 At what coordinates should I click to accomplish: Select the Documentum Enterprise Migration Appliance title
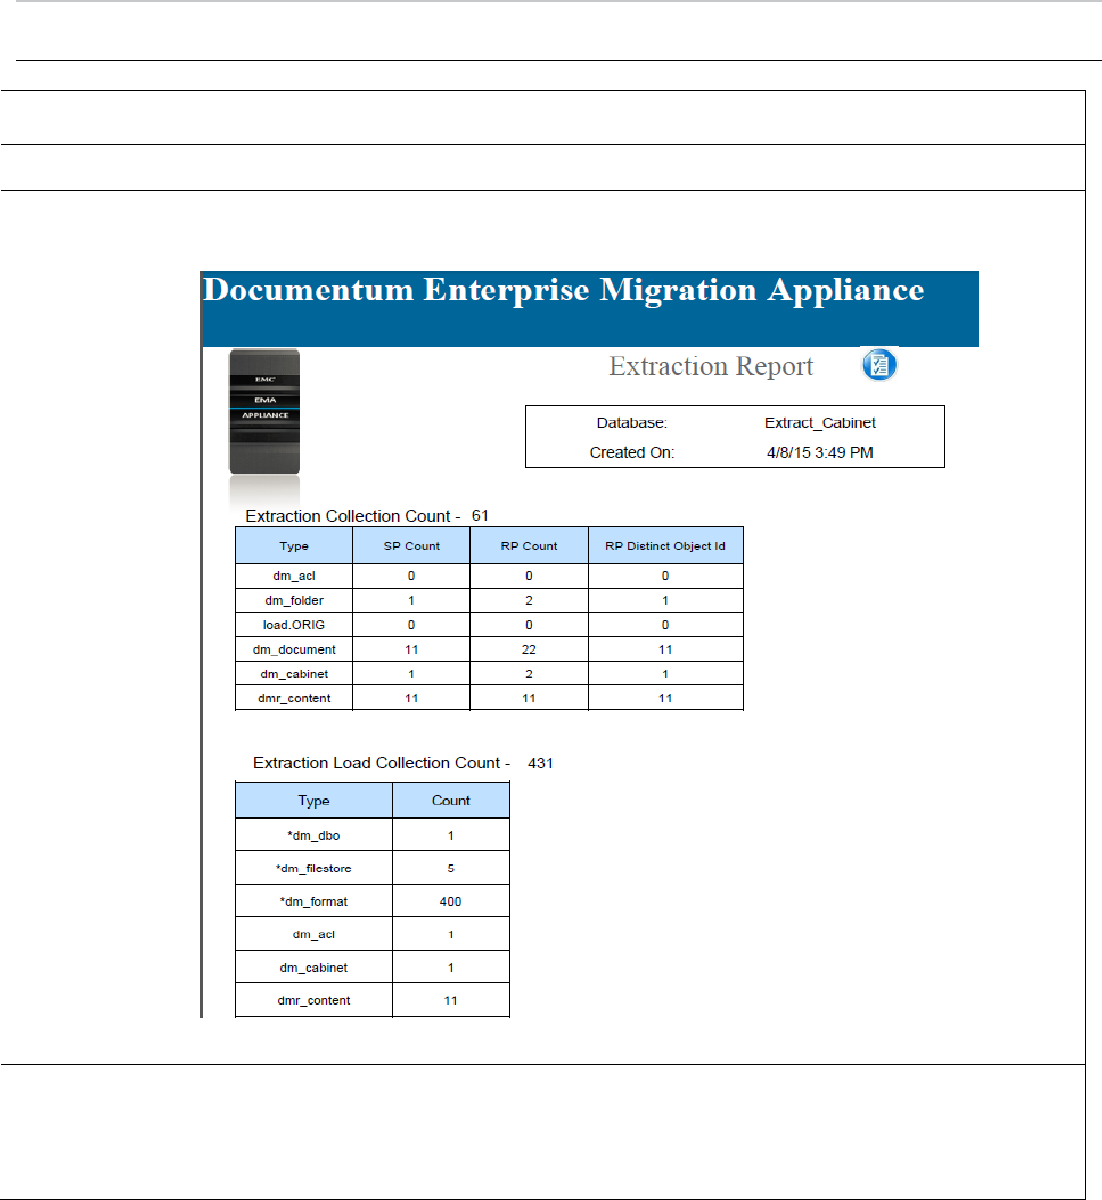[563, 290]
